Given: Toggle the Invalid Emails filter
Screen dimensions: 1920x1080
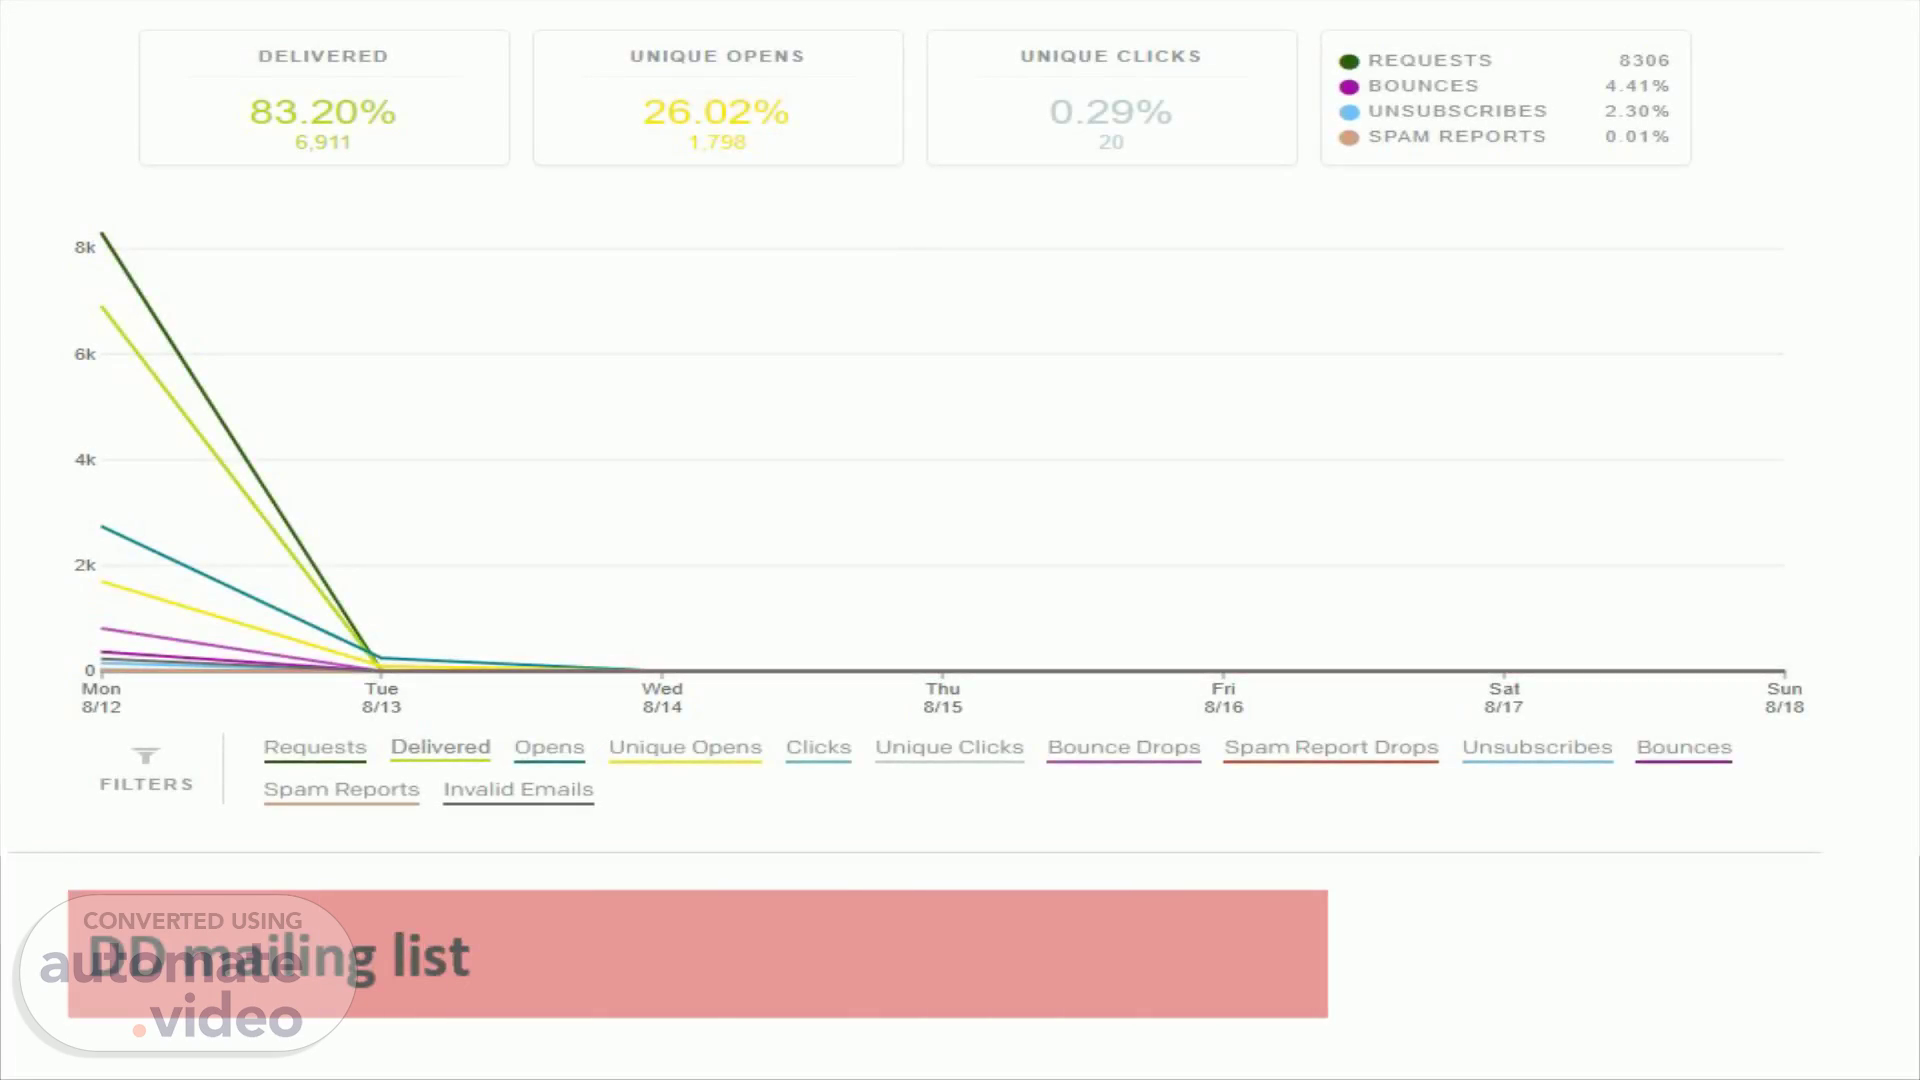Looking at the screenshot, I should pos(518,790).
